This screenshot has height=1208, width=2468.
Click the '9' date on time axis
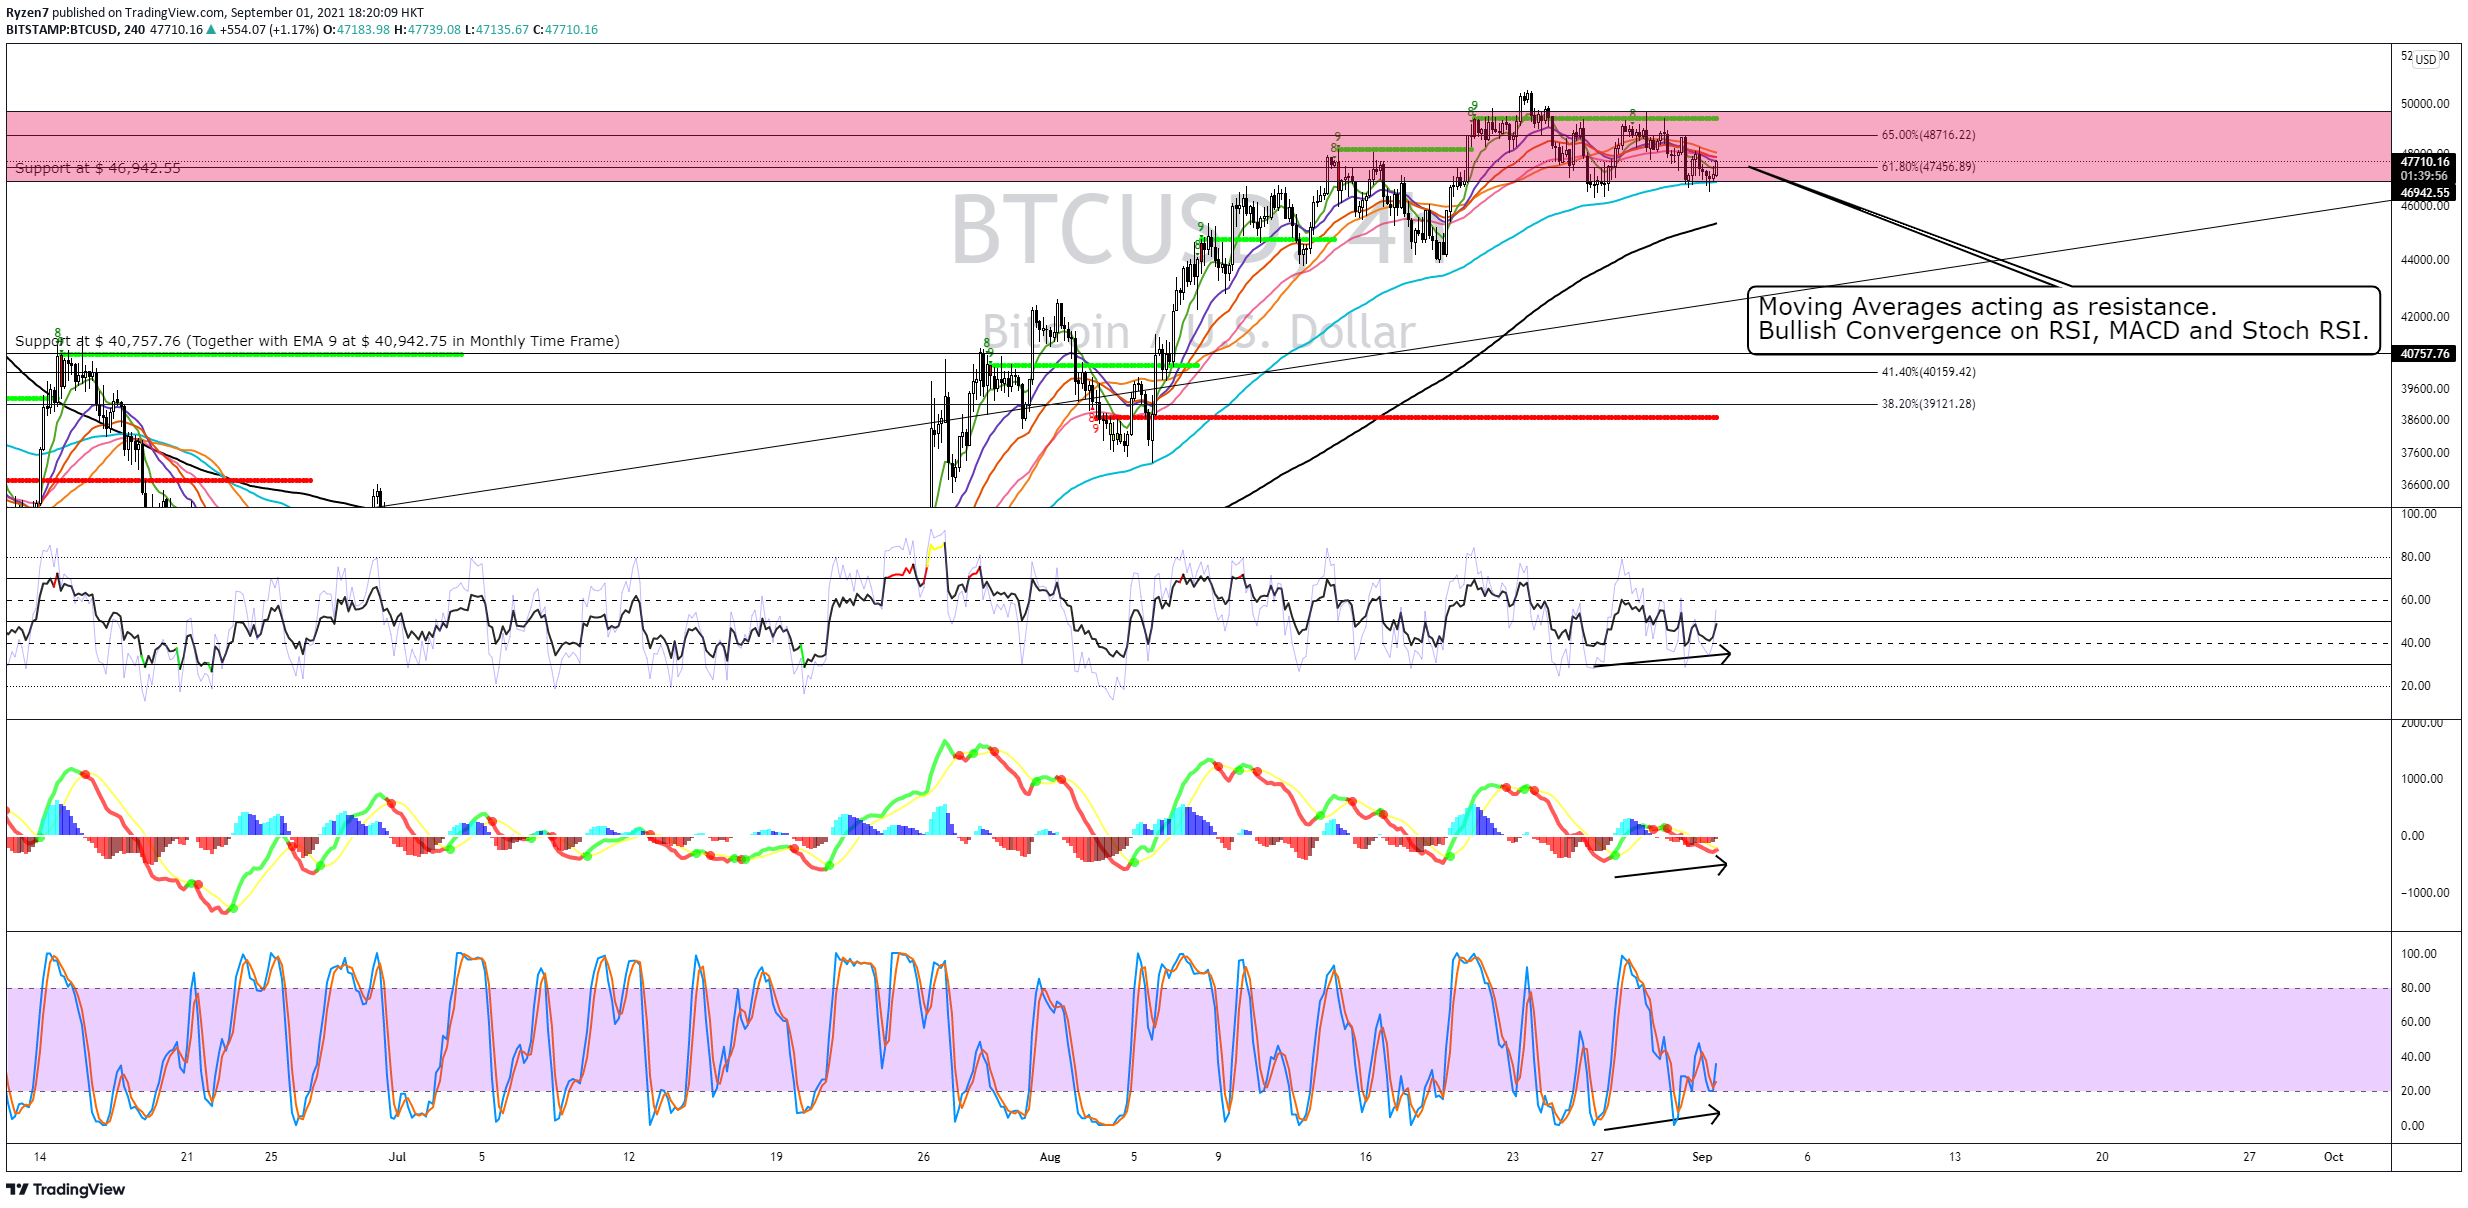[1218, 1157]
